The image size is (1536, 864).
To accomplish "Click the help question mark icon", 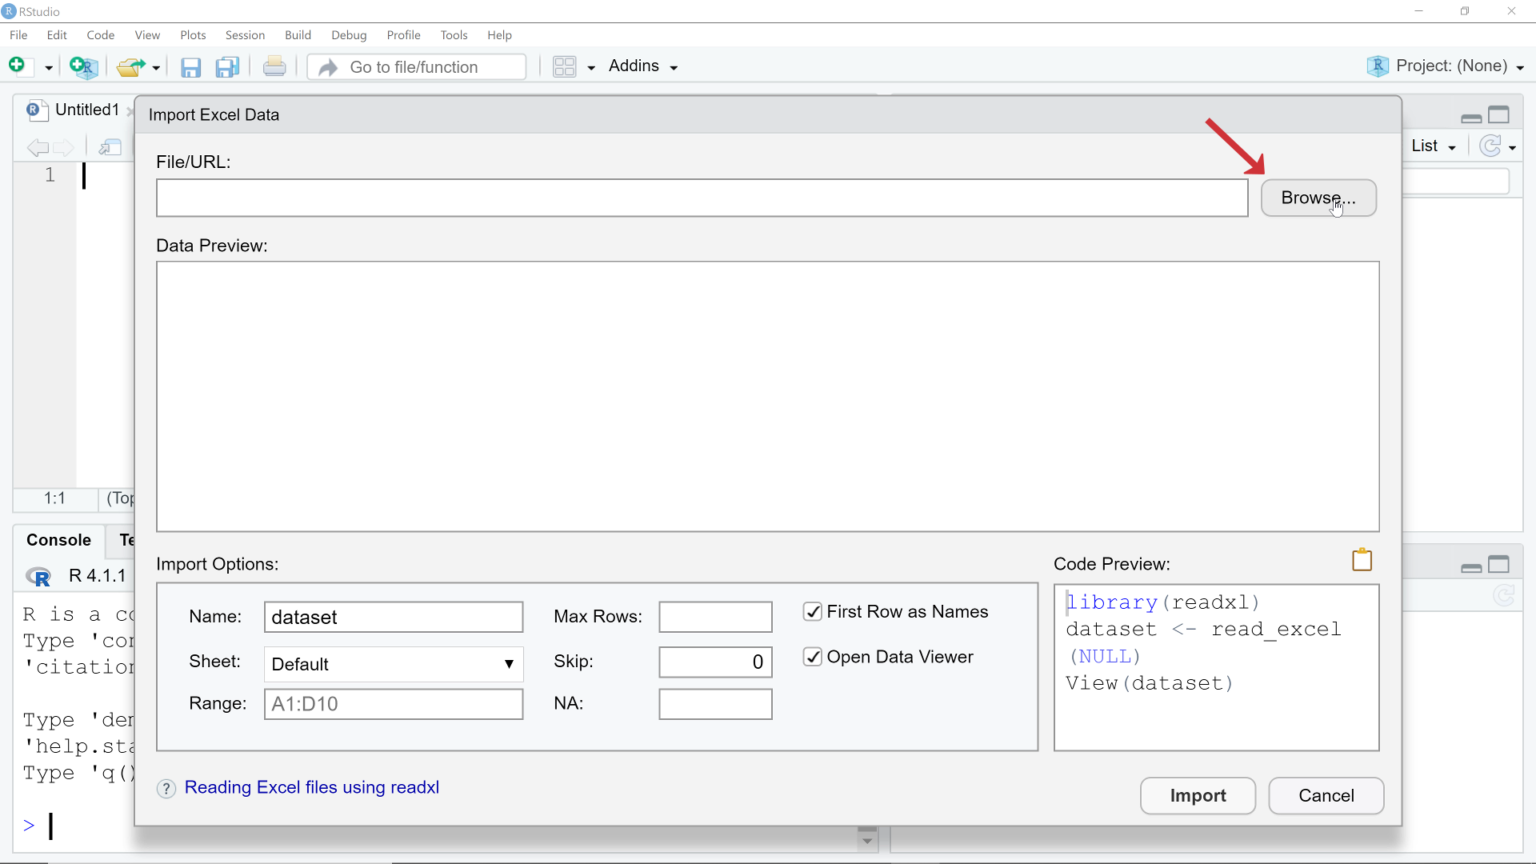I will click(x=167, y=789).
